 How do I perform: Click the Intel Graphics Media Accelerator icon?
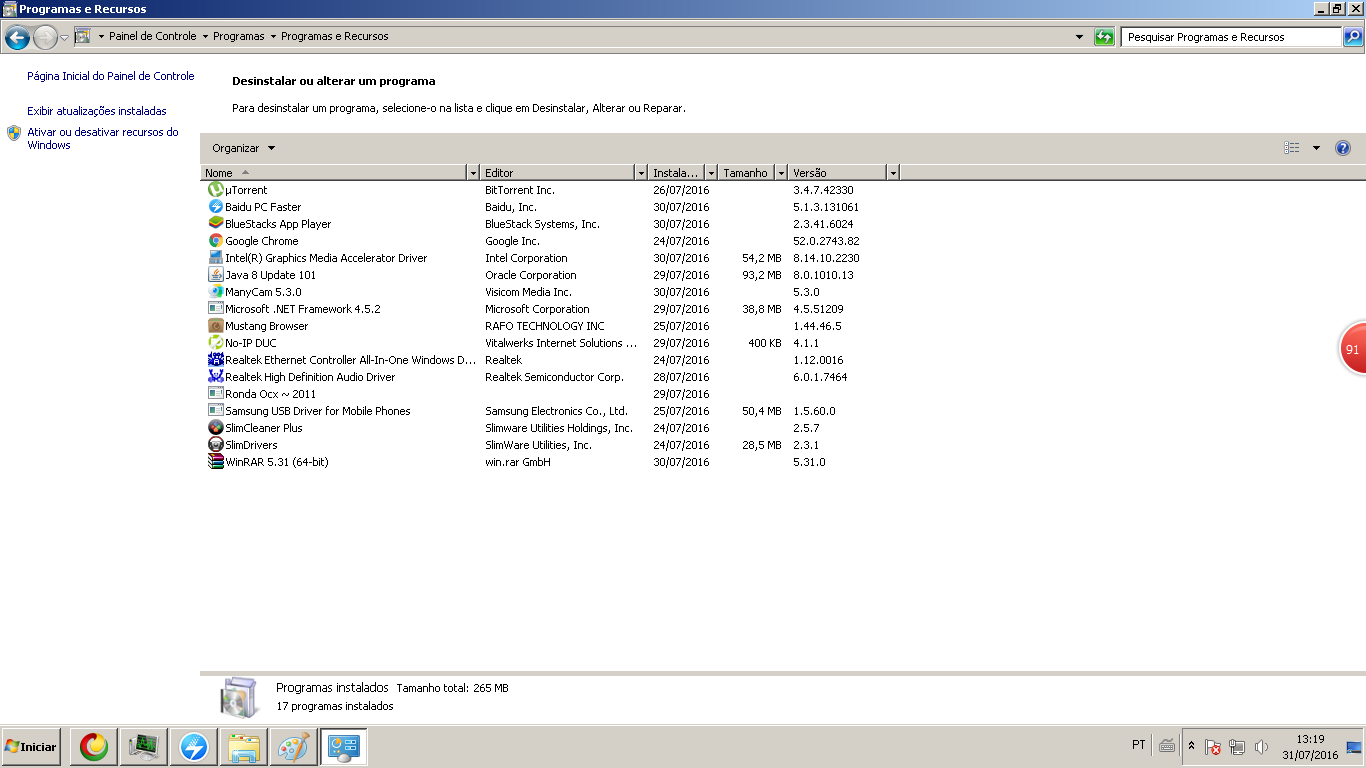(x=215, y=258)
